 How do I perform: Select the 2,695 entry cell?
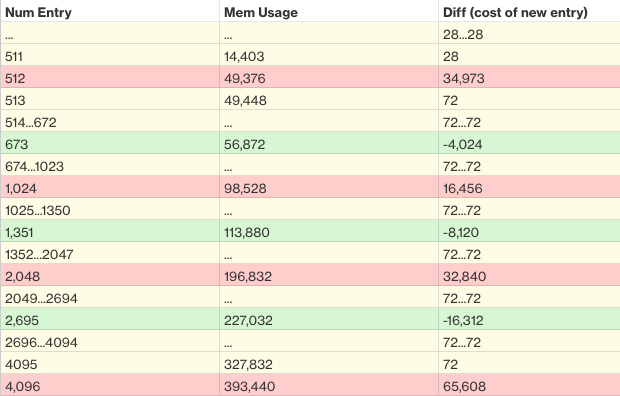[x=110, y=319]
